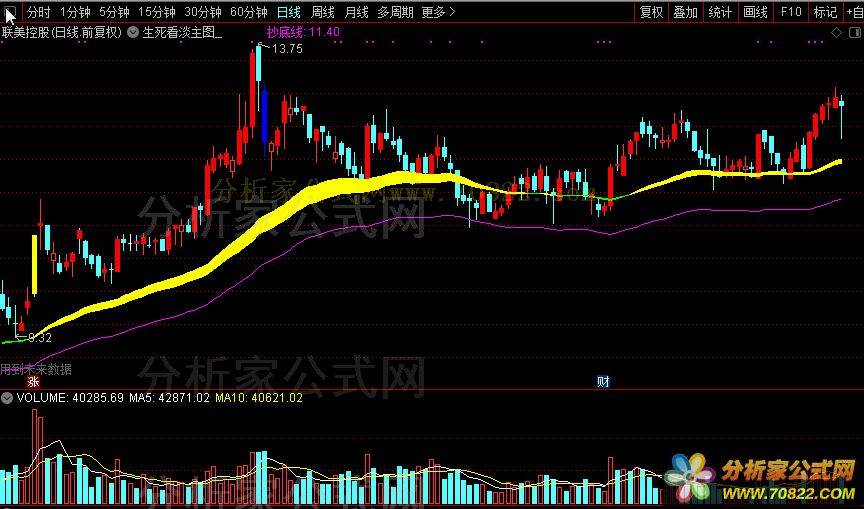The width and height of the screenshot is (864, 509).
Task: Click the MA10: 40621.02 readout
Action: [259, 398]
